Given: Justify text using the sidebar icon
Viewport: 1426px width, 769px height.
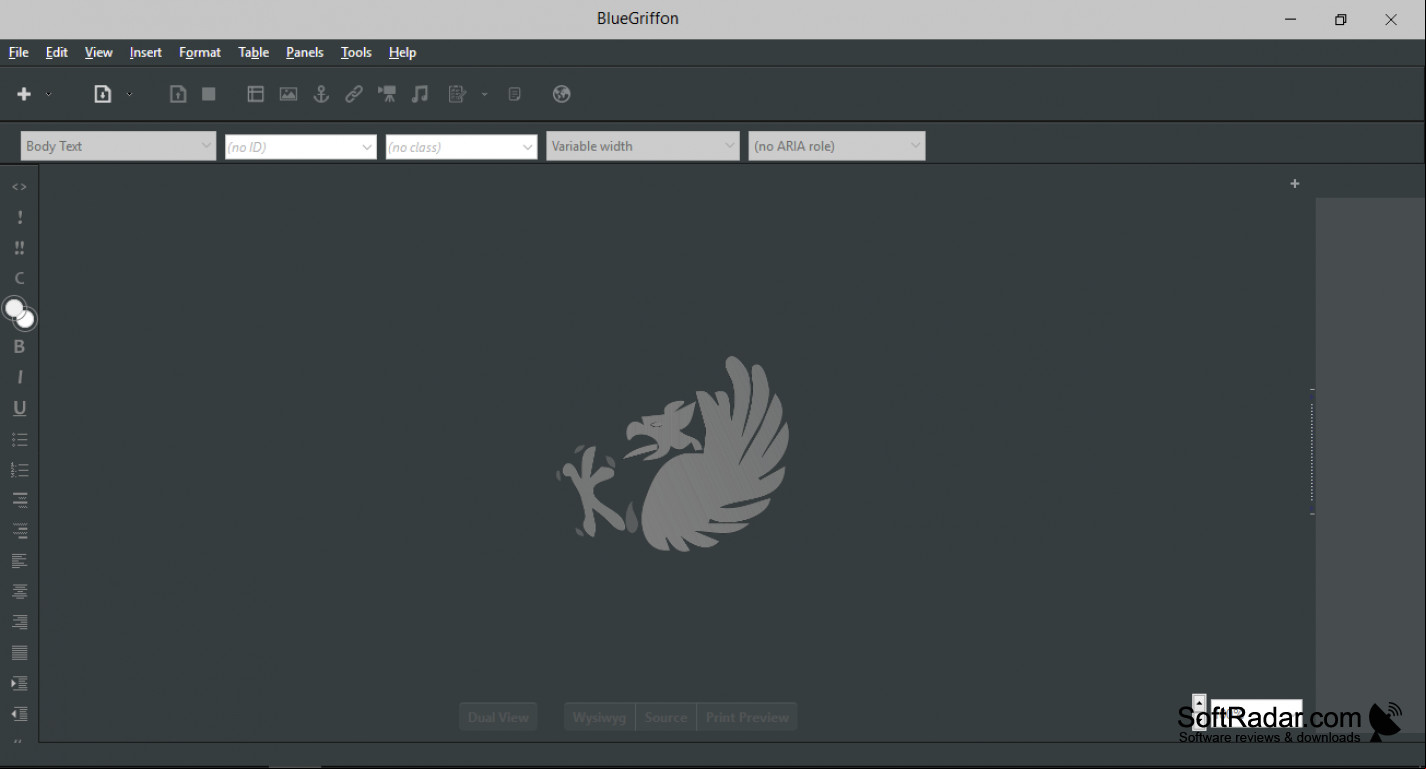Looking at the screenshot, I should [19, 653].
